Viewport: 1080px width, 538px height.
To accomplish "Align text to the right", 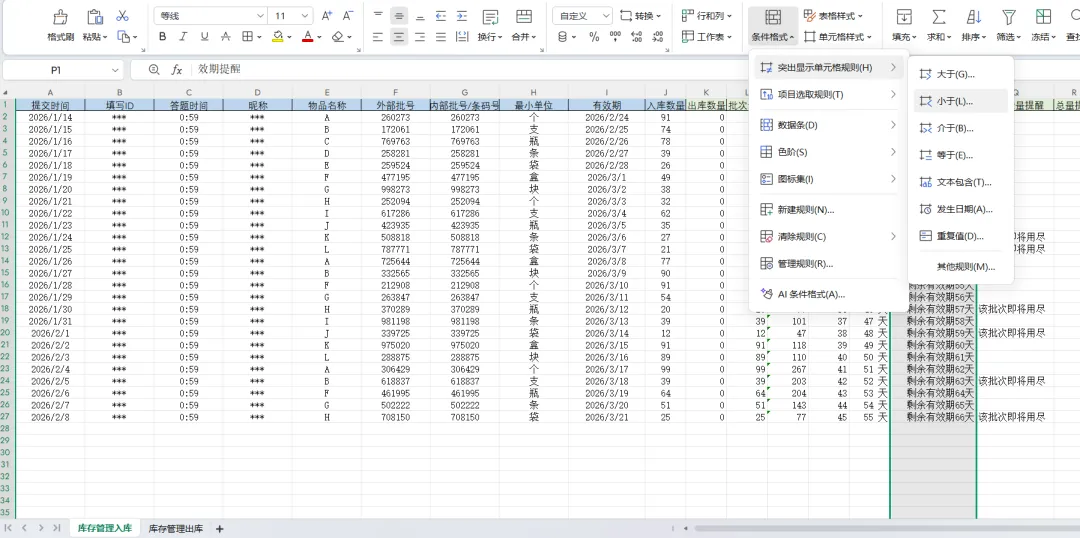I will click(x=420, y=37).
